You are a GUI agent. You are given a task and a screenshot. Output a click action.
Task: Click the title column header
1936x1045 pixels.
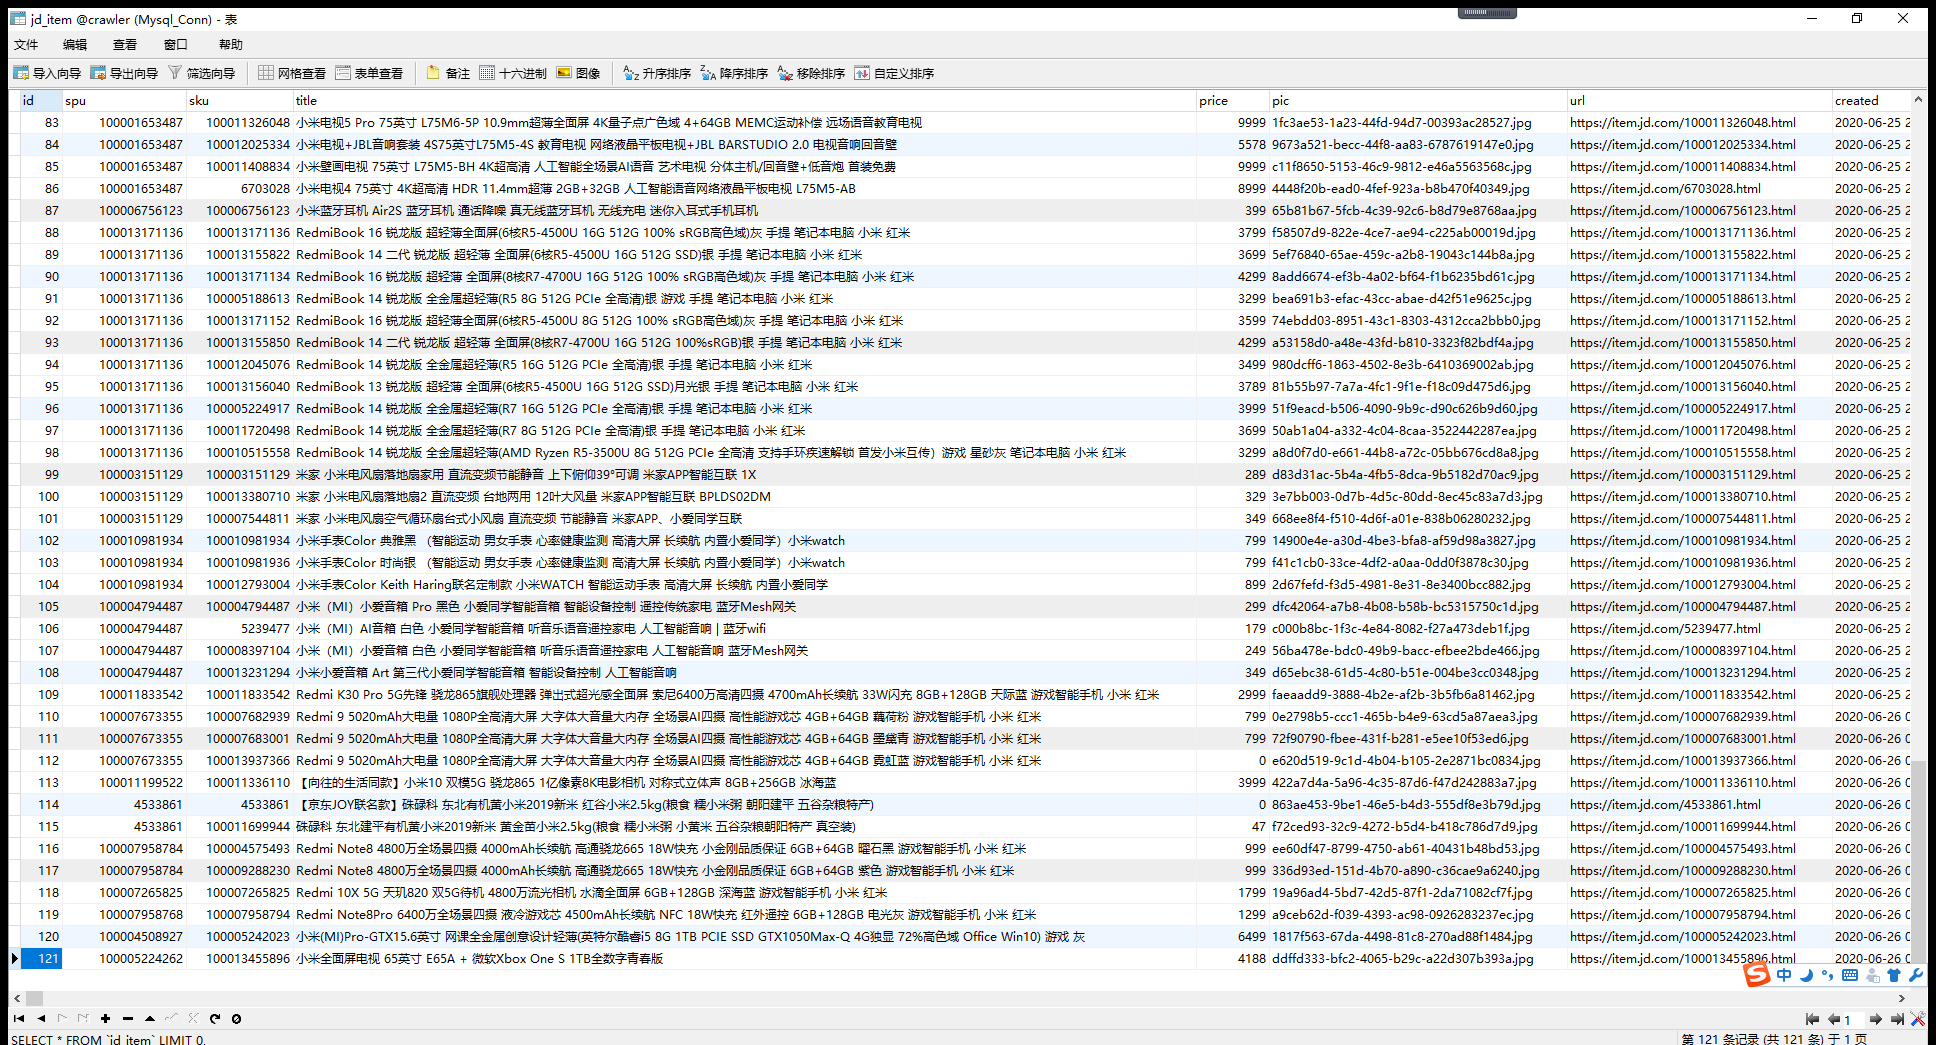click(744, 100)
